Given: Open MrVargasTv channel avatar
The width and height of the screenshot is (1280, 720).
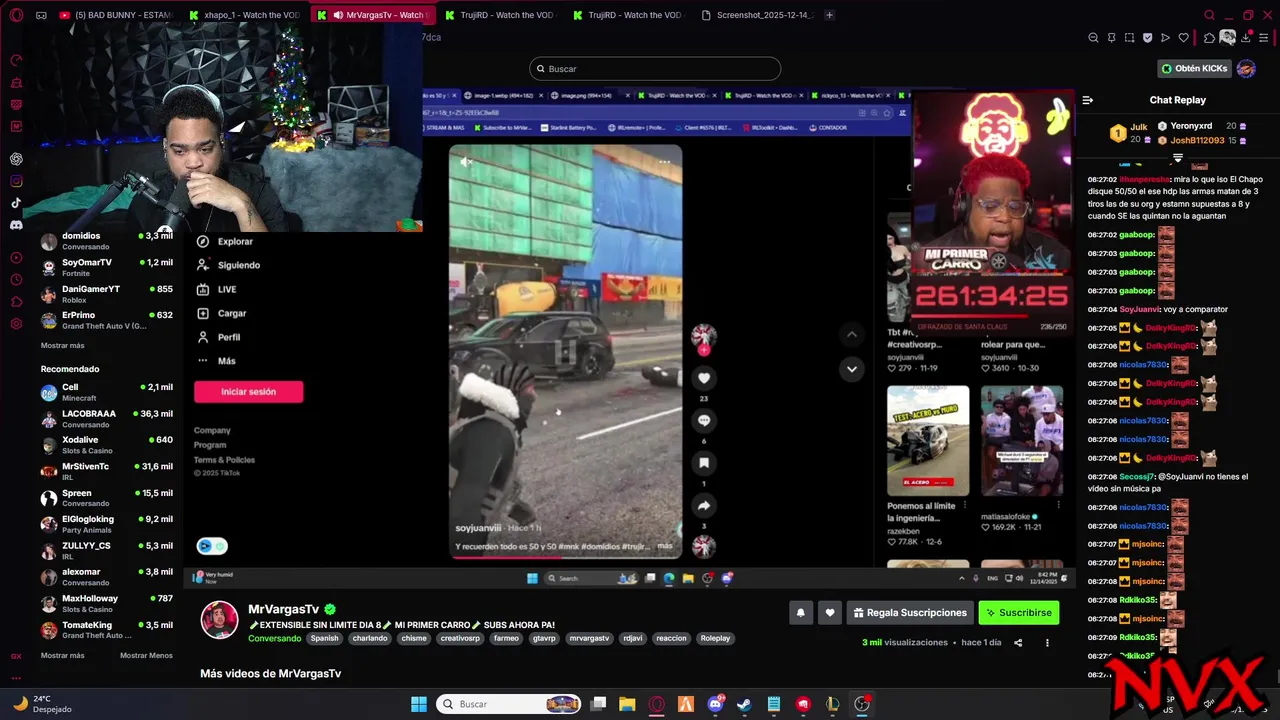Looking at the screenshot, I should 219,620.
